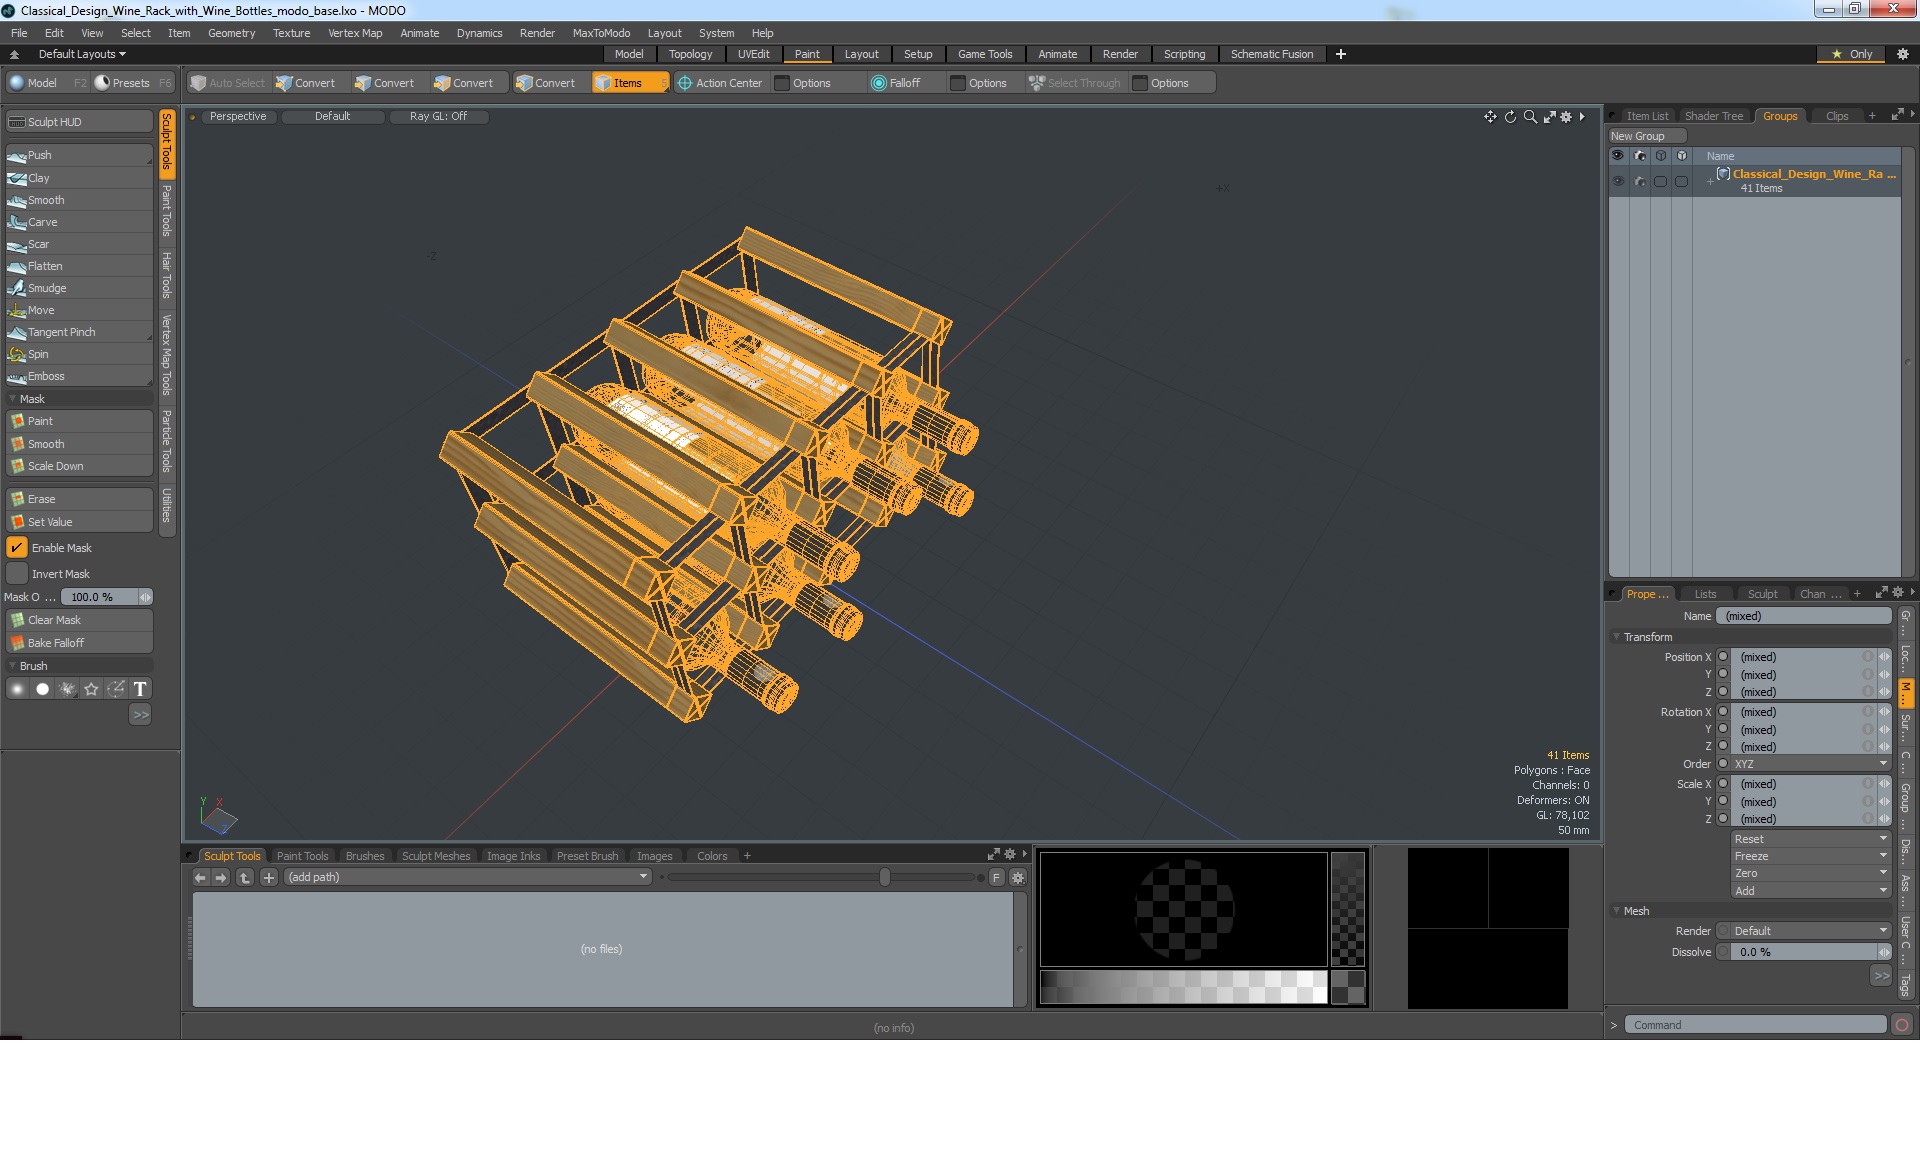Select the Tangent Pinch tool
Image resolution: width=1920 pixels, height=1158 pixels.
[x=79, y=332]
